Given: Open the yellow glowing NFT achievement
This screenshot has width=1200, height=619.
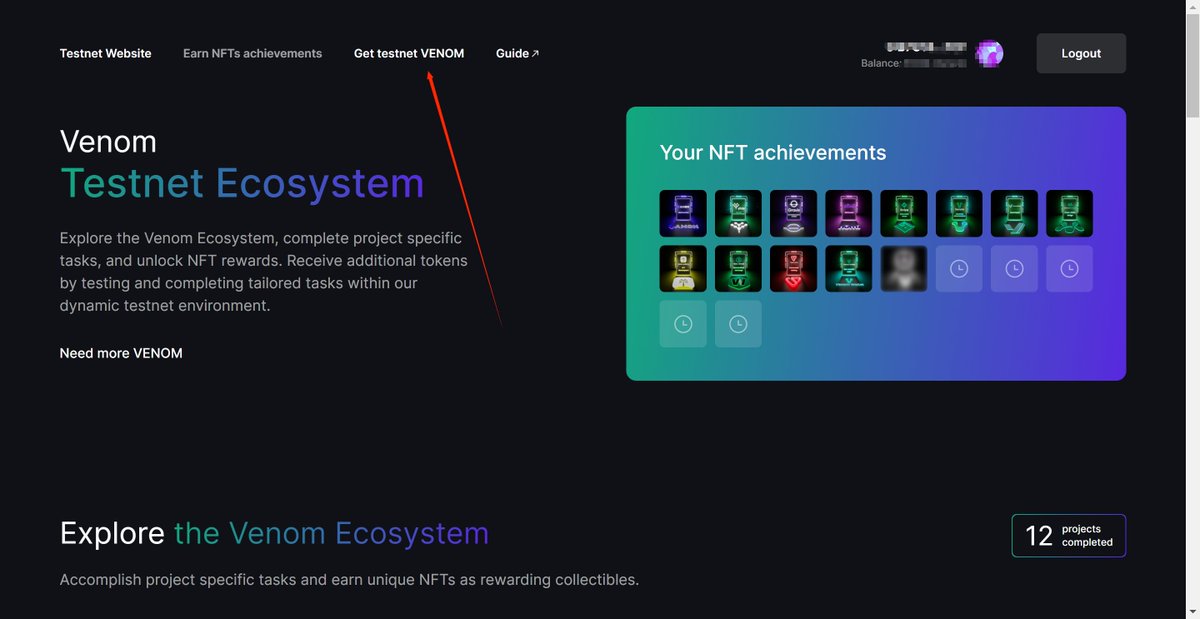Looking at the screenshot, I should (x=683, y=269).
